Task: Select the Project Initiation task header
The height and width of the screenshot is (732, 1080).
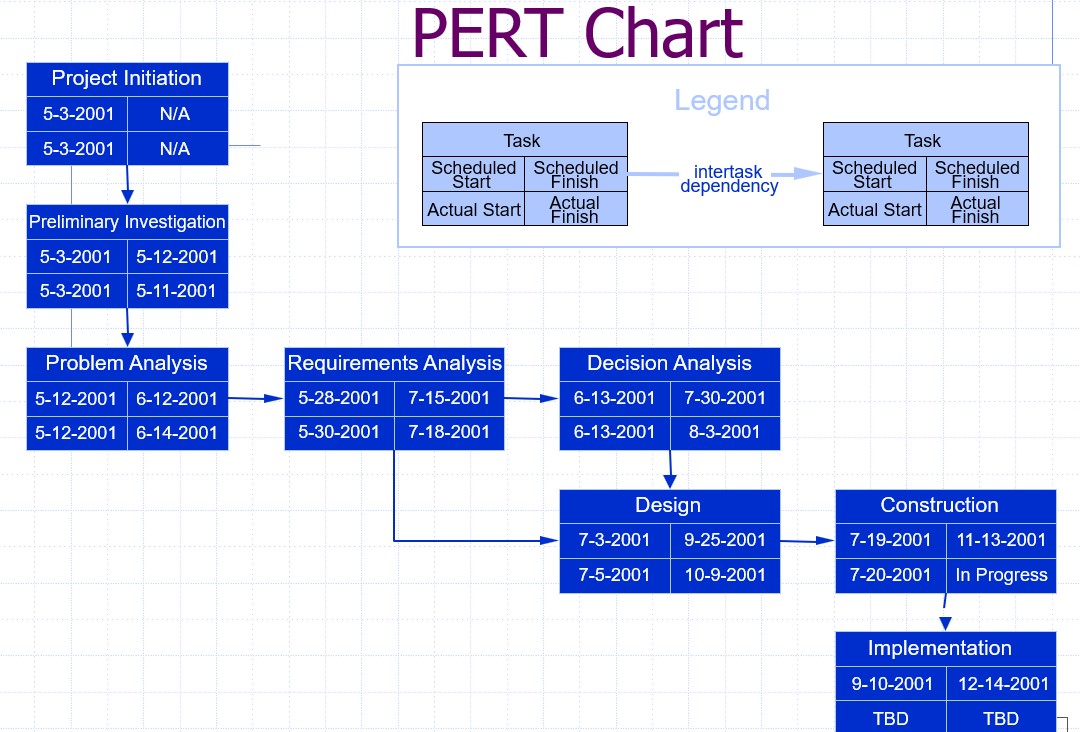Action: click(x=127, y=79)
